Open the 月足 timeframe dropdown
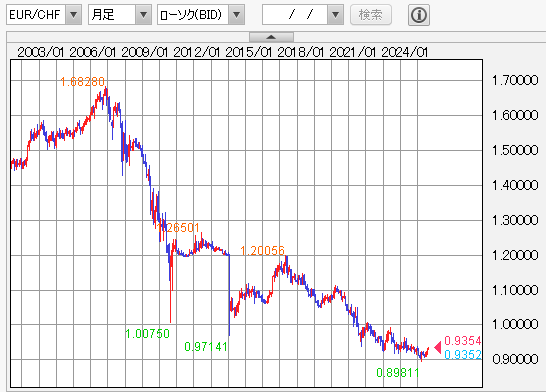 (x=120, y=15)
